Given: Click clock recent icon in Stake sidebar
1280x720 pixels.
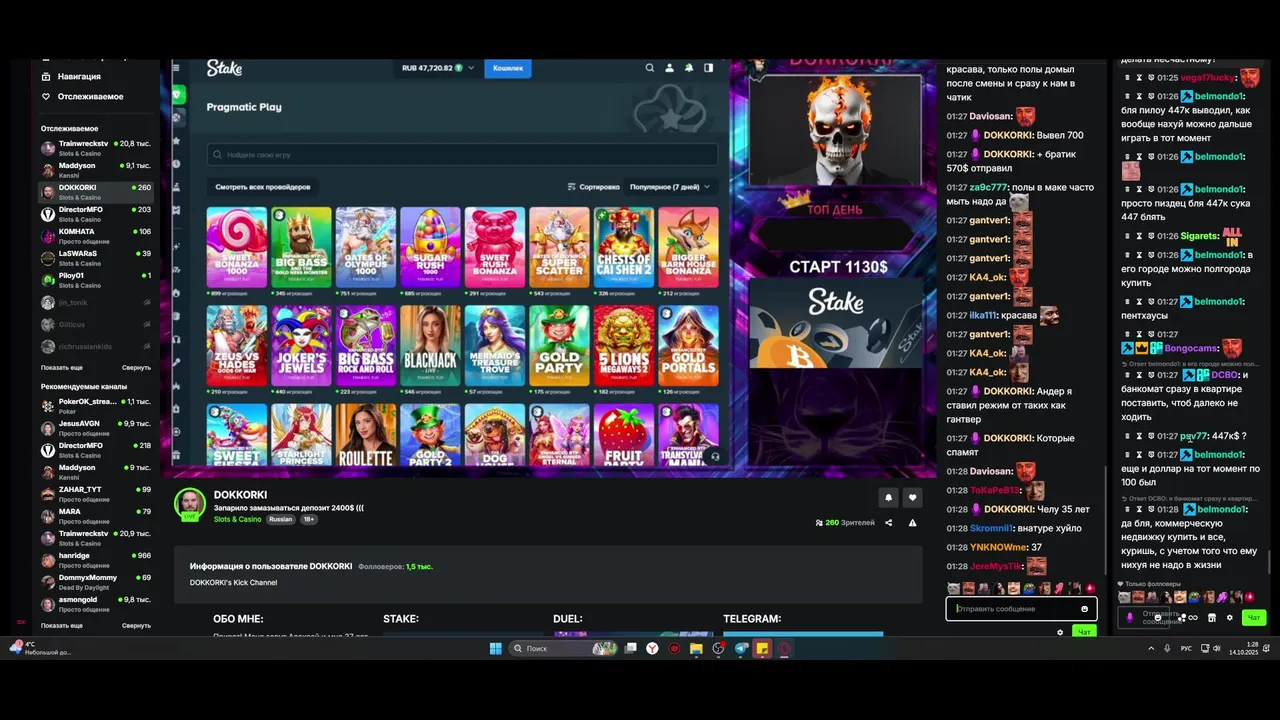Looking at the screenshot, I should [177, 163].
